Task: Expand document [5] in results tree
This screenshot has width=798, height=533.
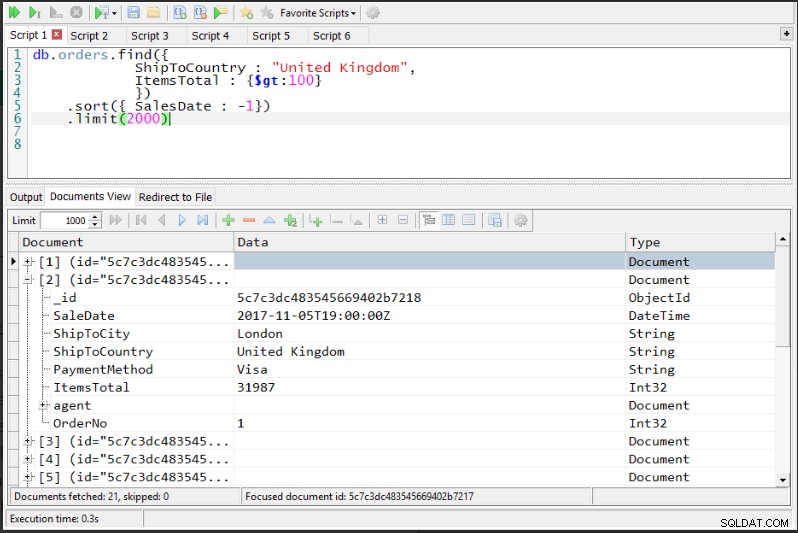Action: pyautogui.click(x=28, y=477)
